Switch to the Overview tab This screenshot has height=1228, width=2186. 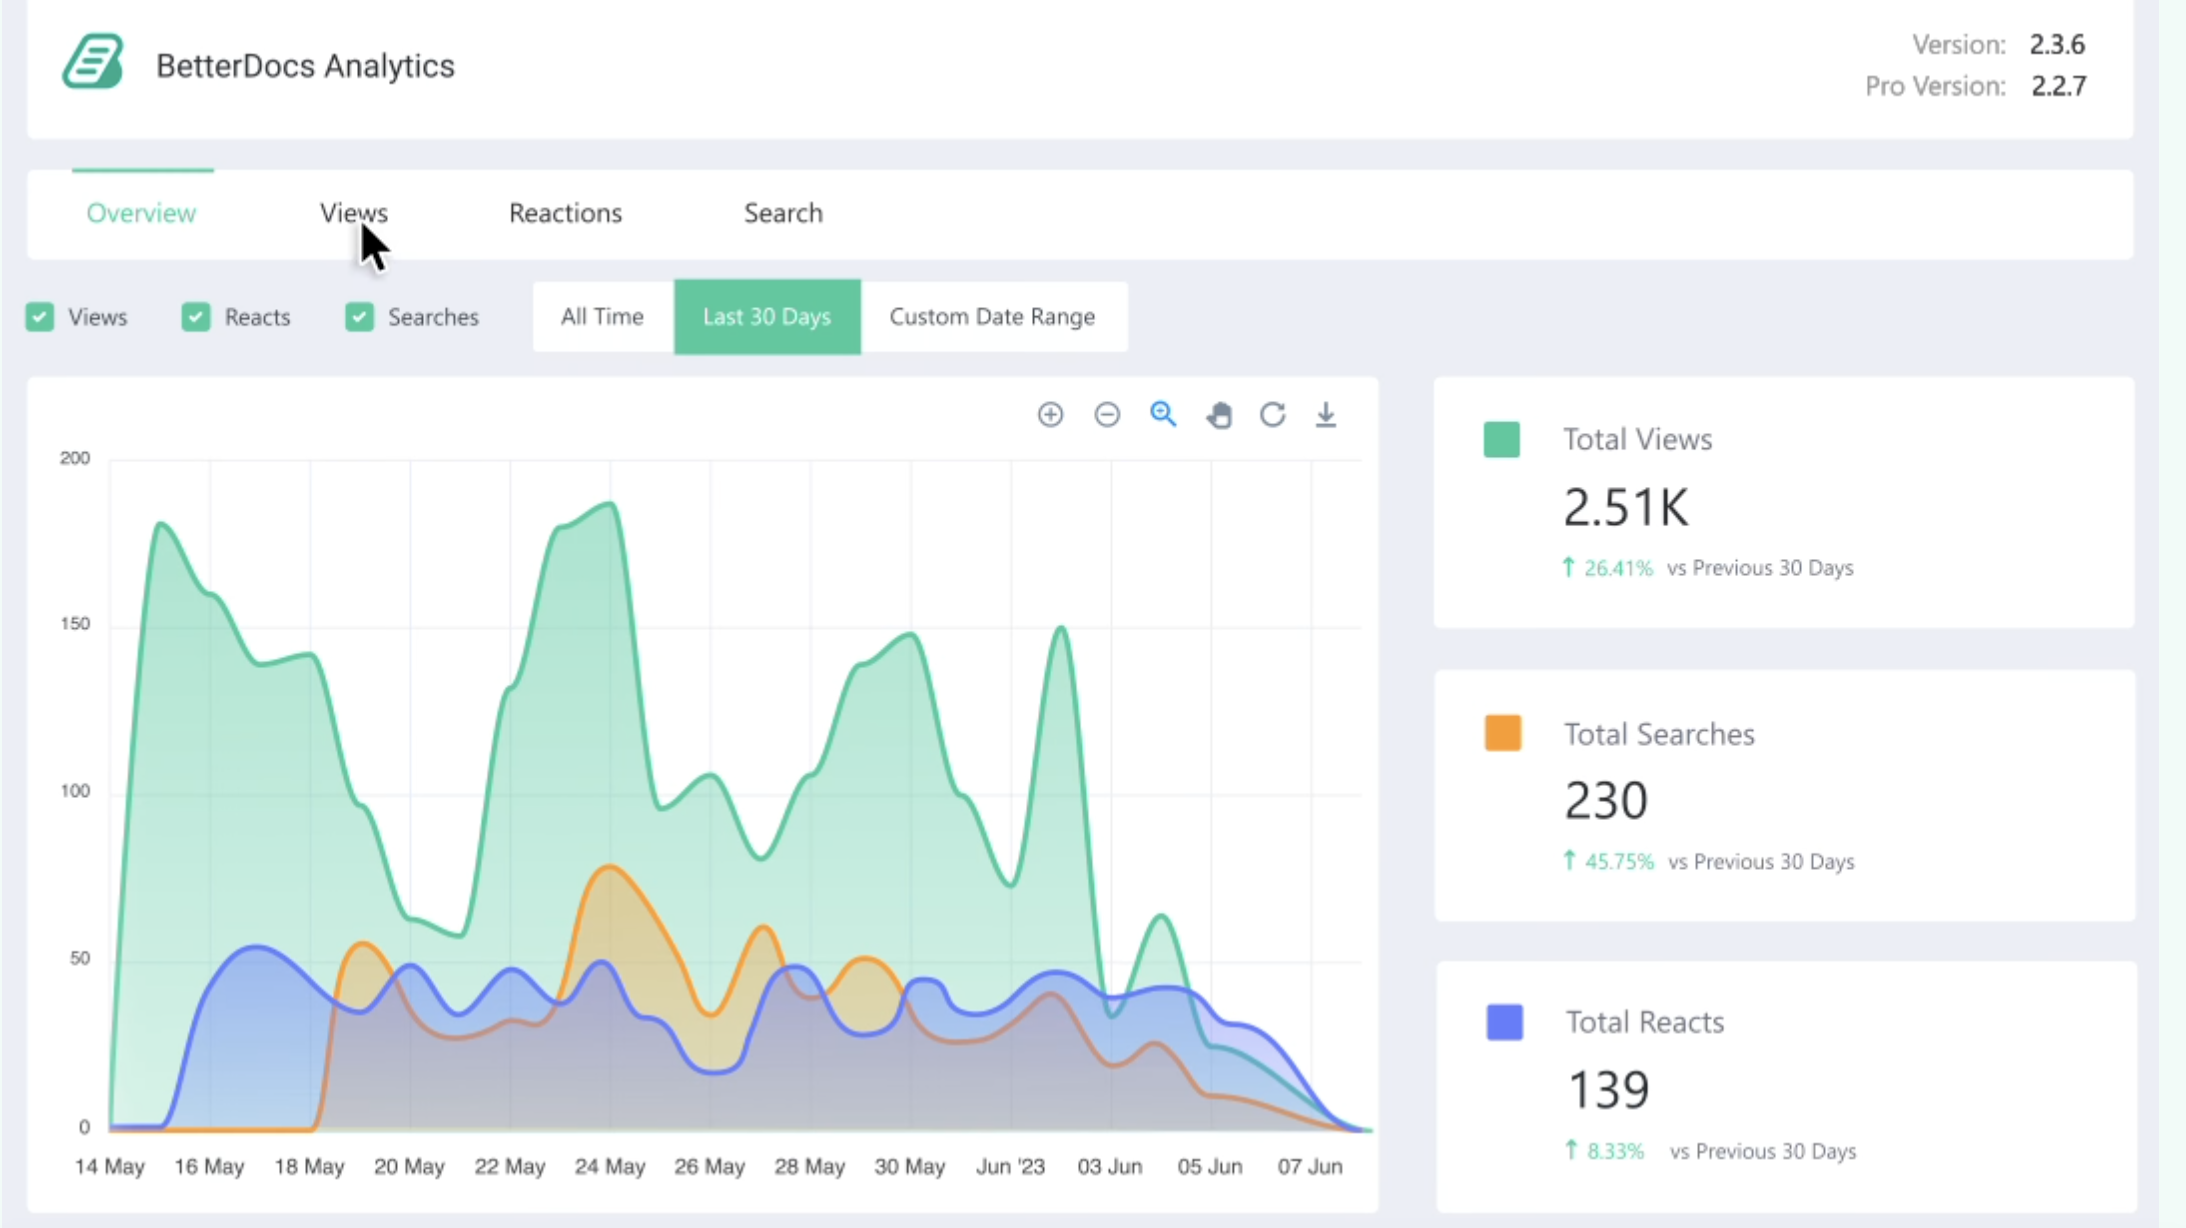(x=141, y=213)
